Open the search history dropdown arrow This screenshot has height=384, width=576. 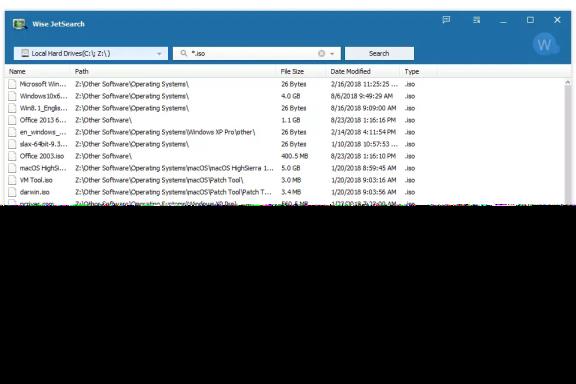click(332, 54)
